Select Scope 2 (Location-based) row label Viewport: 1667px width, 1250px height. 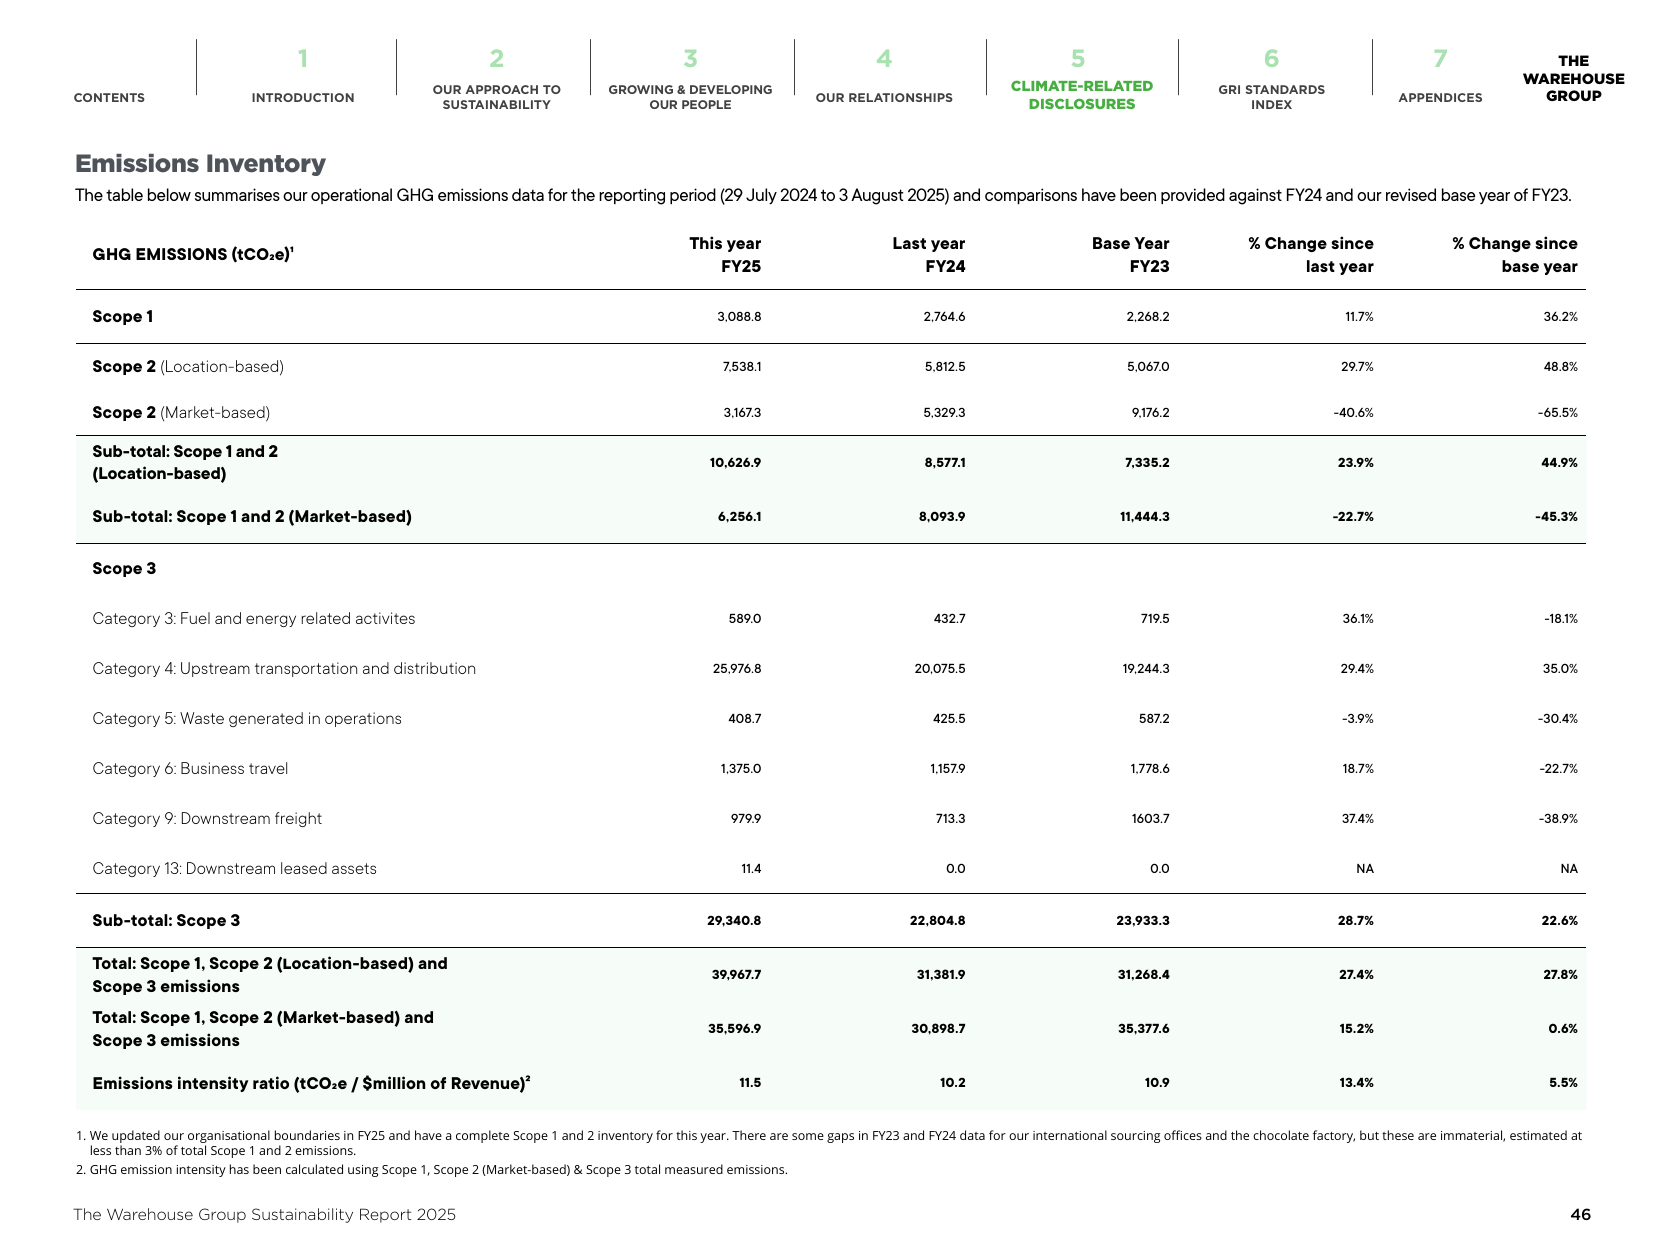tap(188, 367)
